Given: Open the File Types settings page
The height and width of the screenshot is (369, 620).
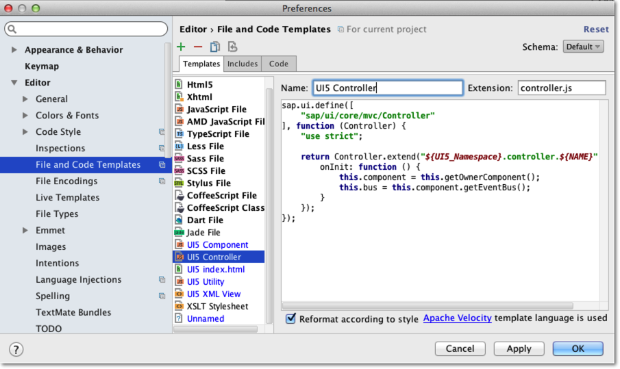Looking at the screenshot, I should point(57,214).
